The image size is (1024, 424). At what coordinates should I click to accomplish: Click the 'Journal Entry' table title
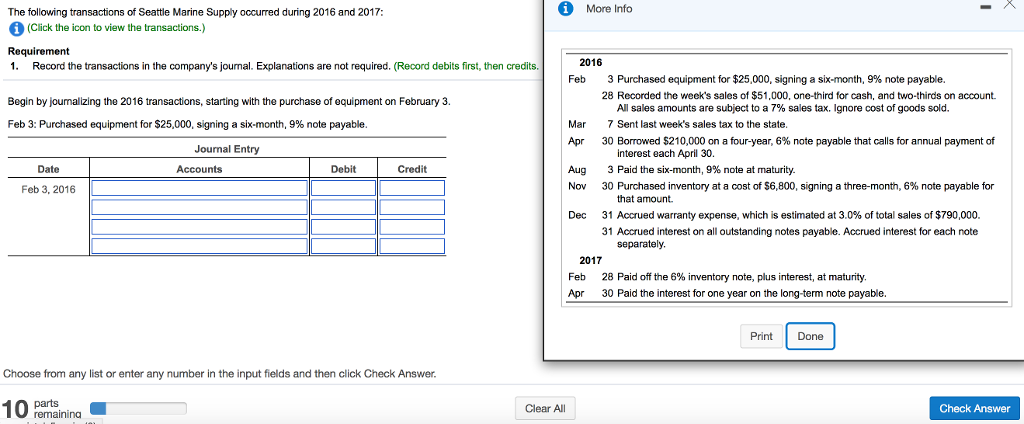pyautogui.click(x=227, y=149)
